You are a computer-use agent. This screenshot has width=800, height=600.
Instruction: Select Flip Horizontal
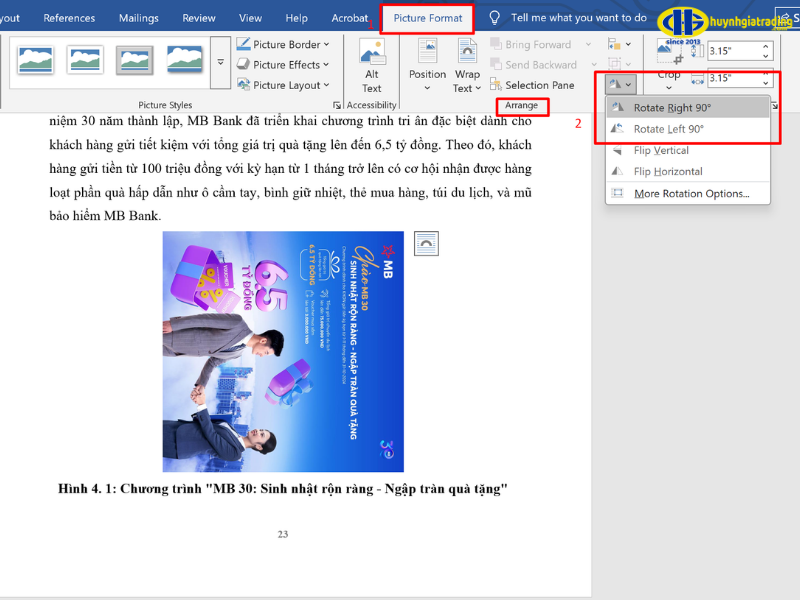tap(687, 171)
